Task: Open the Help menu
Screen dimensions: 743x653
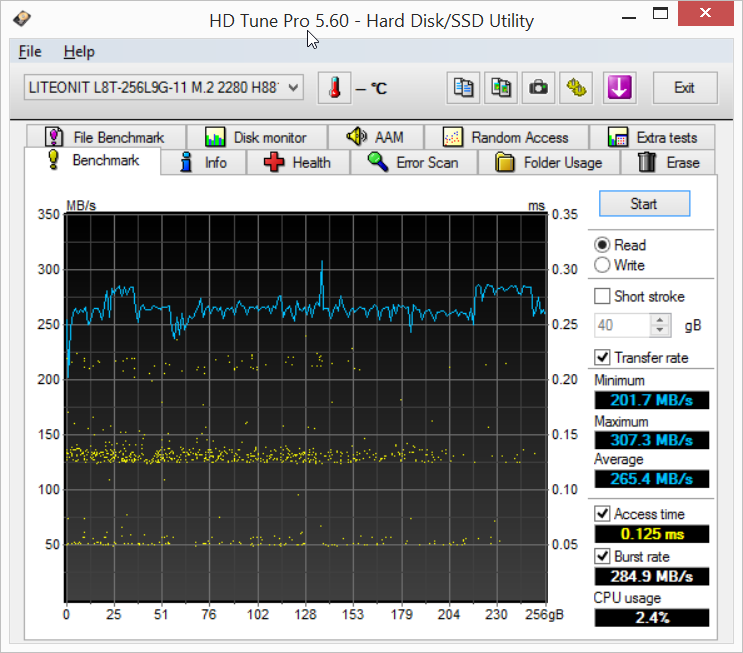Action: coord(79,51)
